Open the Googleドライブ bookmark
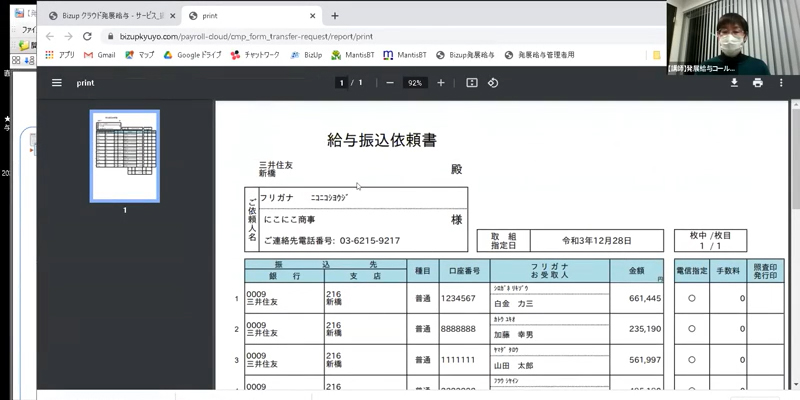This screenshot has width=800, height=400. (x=192, y=55)
